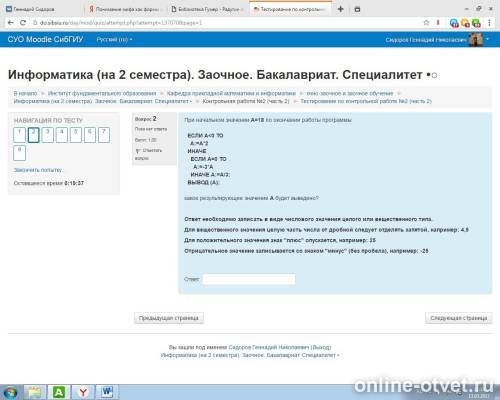Click the tab list icon next to the plus
The height and width of the screenshot is (400, 500).
click(x=357, y=9)
